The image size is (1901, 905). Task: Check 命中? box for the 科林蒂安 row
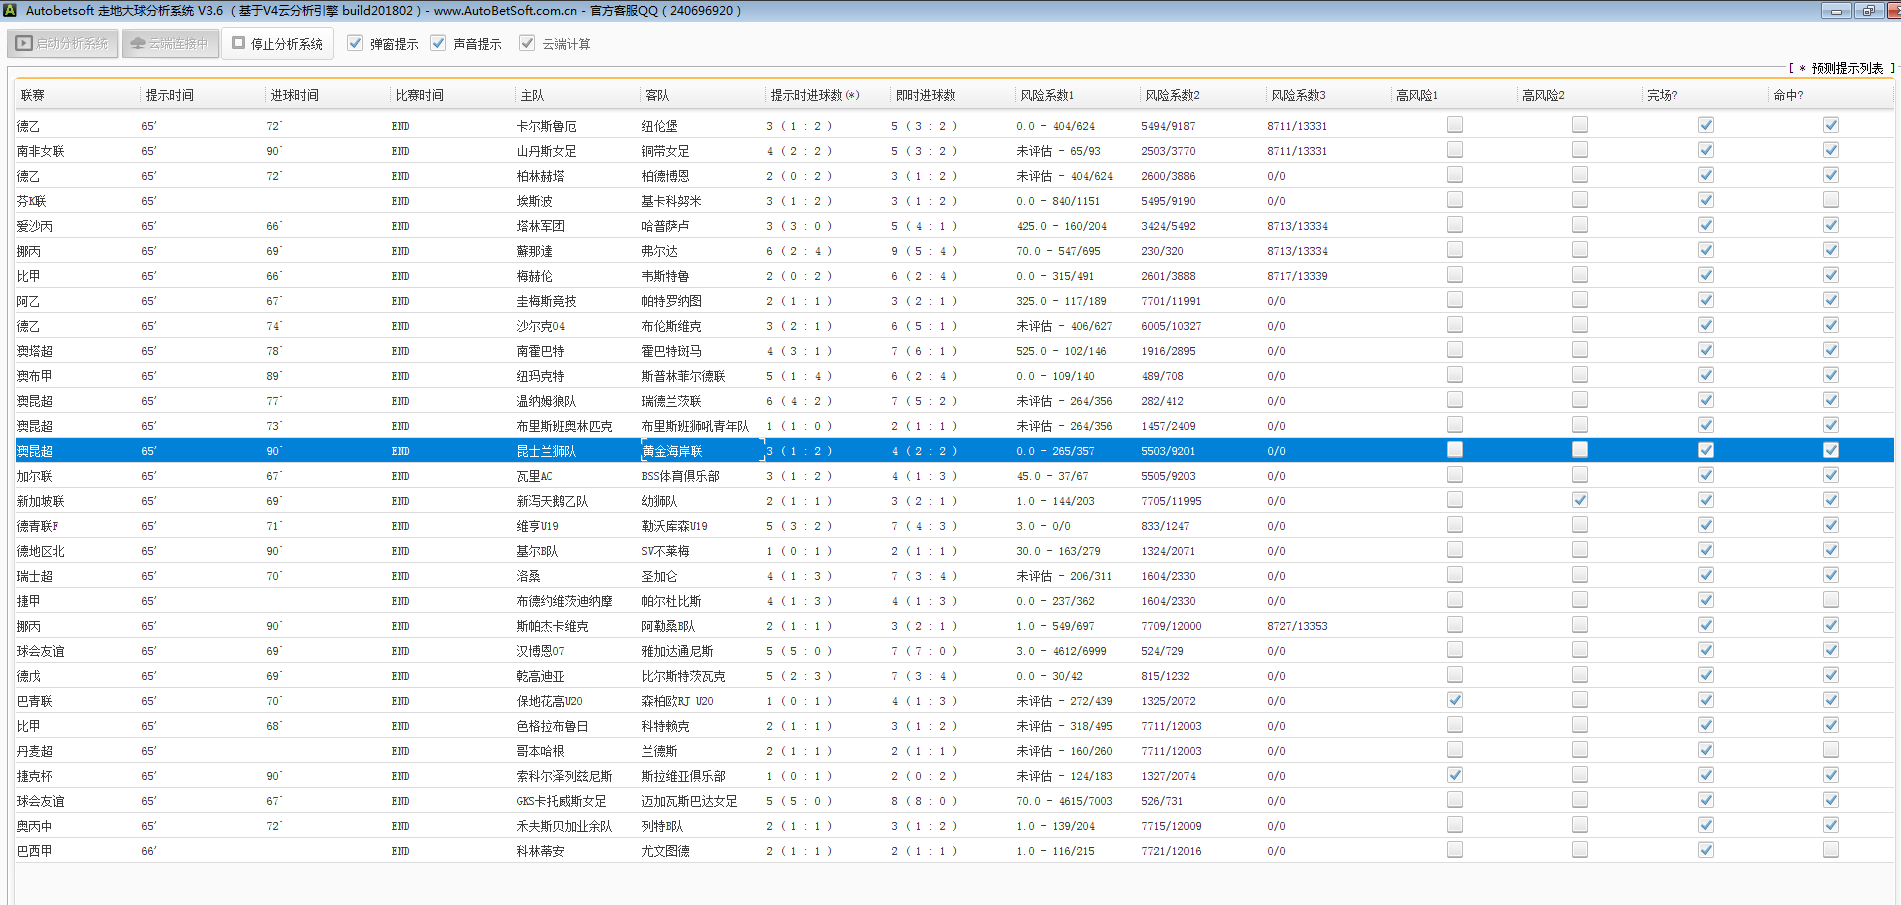click(1831, 850)
